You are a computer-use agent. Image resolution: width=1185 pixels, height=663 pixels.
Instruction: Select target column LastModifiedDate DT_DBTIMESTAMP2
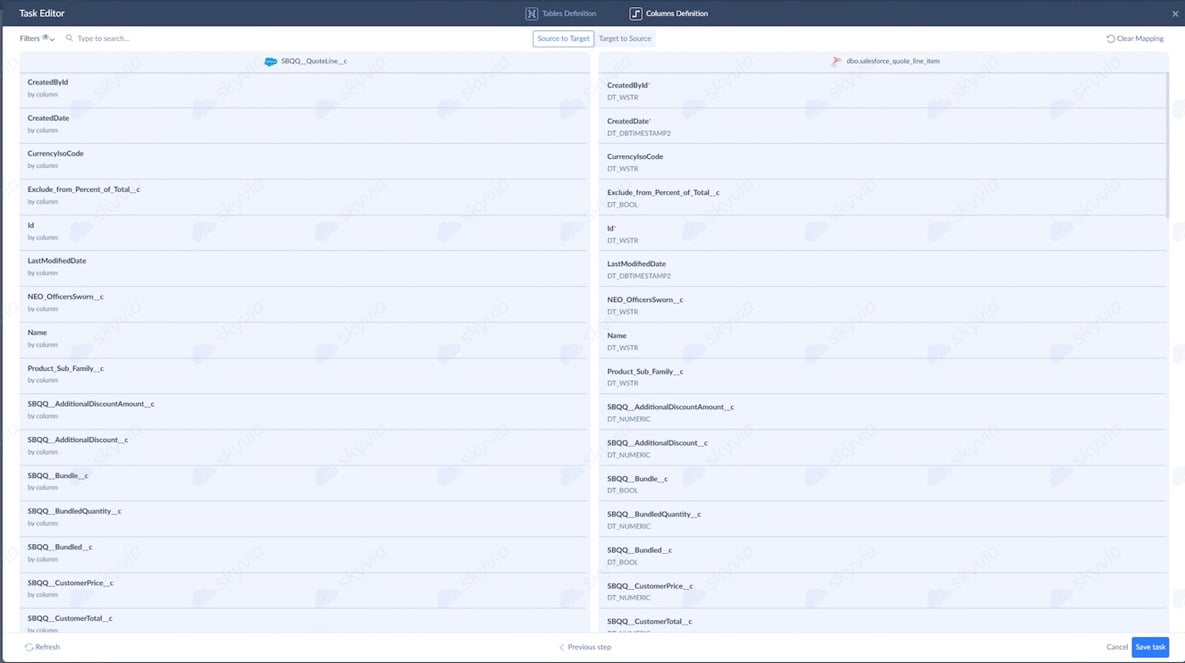click(x=882, y=269)
